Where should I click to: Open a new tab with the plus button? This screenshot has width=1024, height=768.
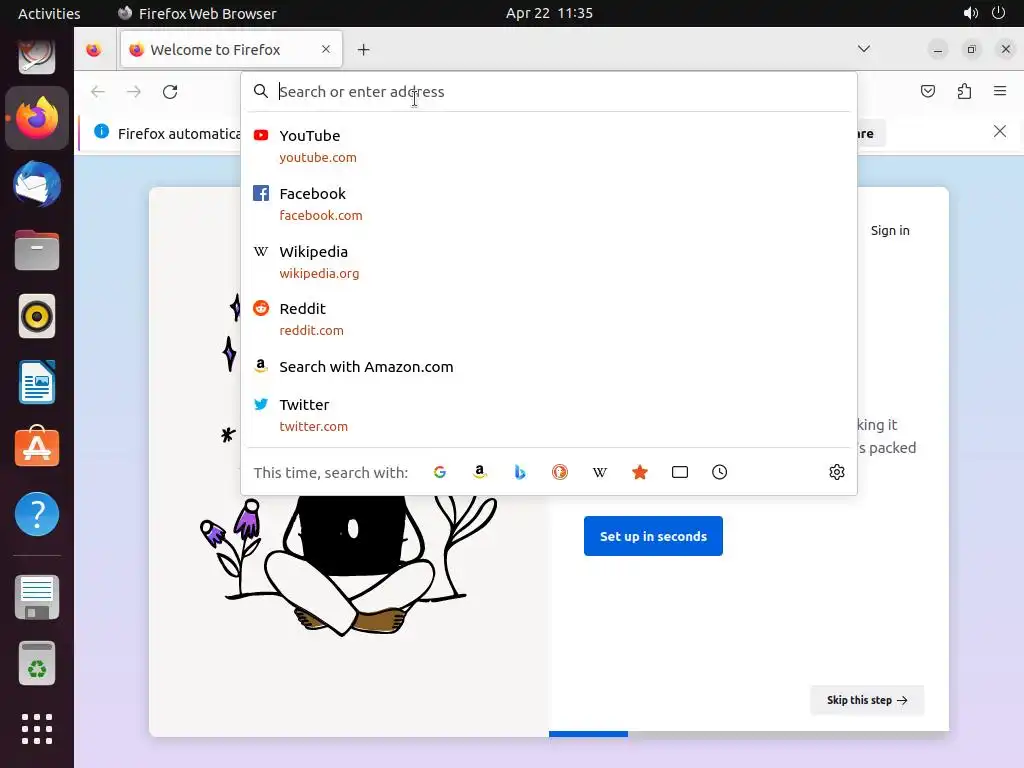364,50
